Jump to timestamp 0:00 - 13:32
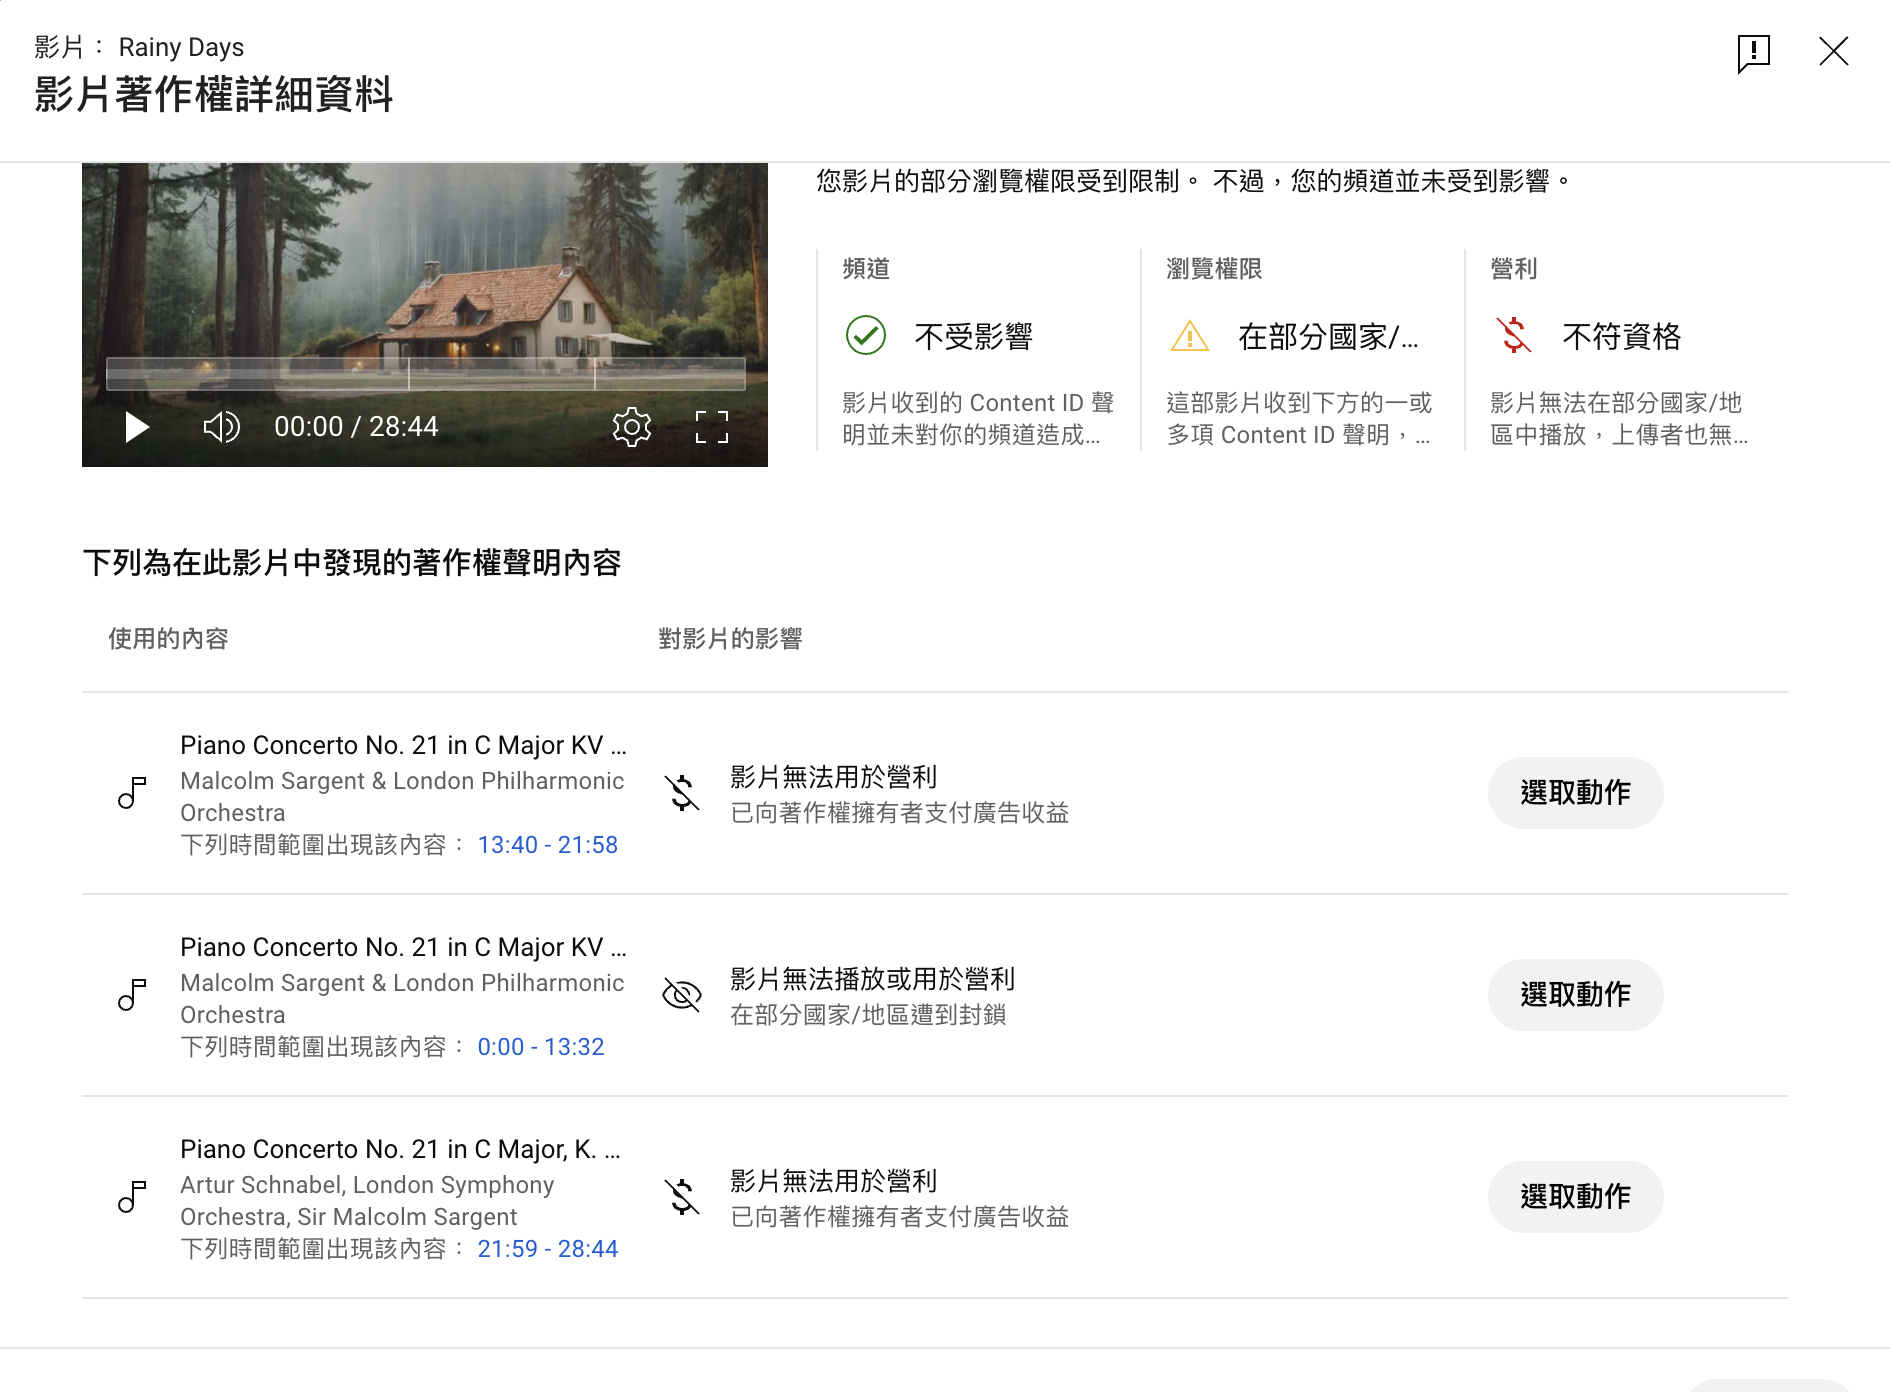 540,1047
